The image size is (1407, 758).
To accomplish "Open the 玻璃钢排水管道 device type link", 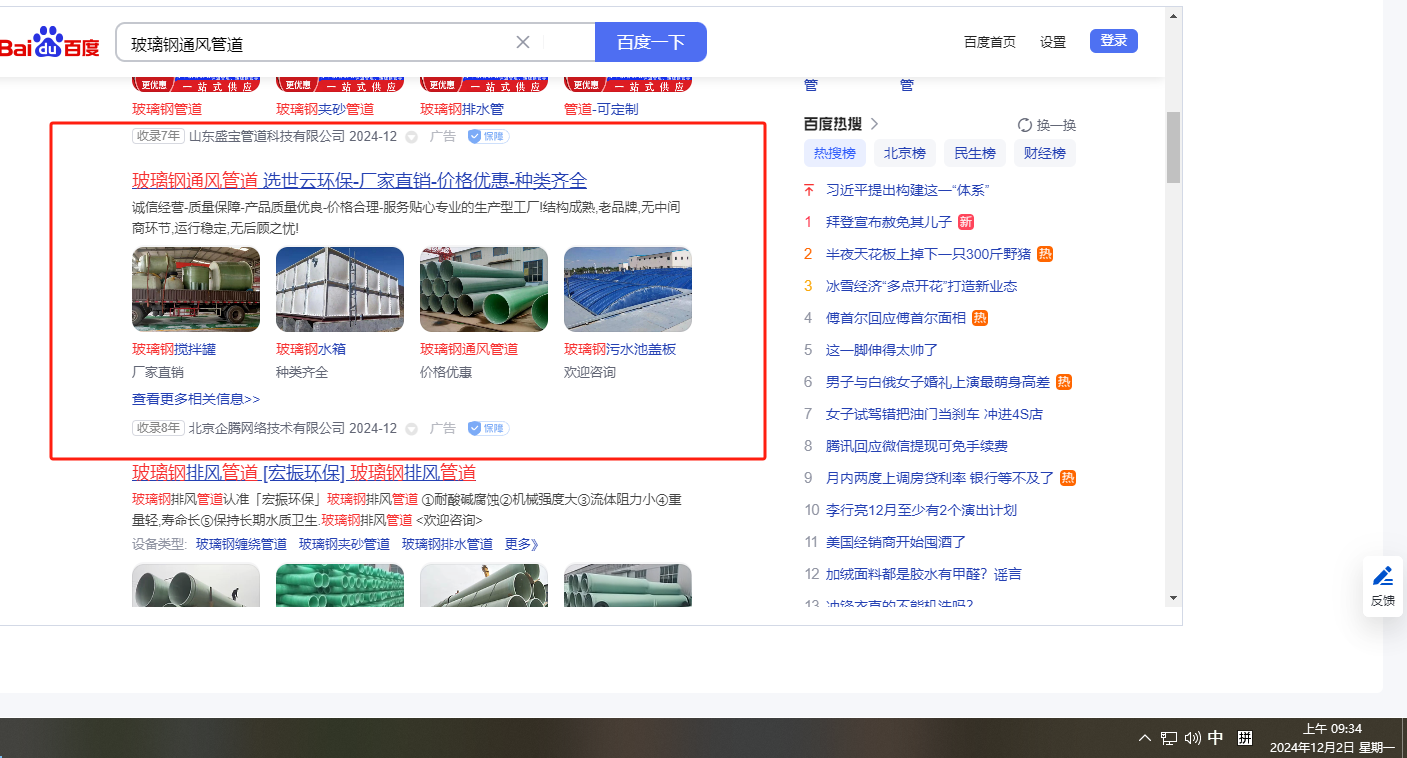I will point(447,544).
